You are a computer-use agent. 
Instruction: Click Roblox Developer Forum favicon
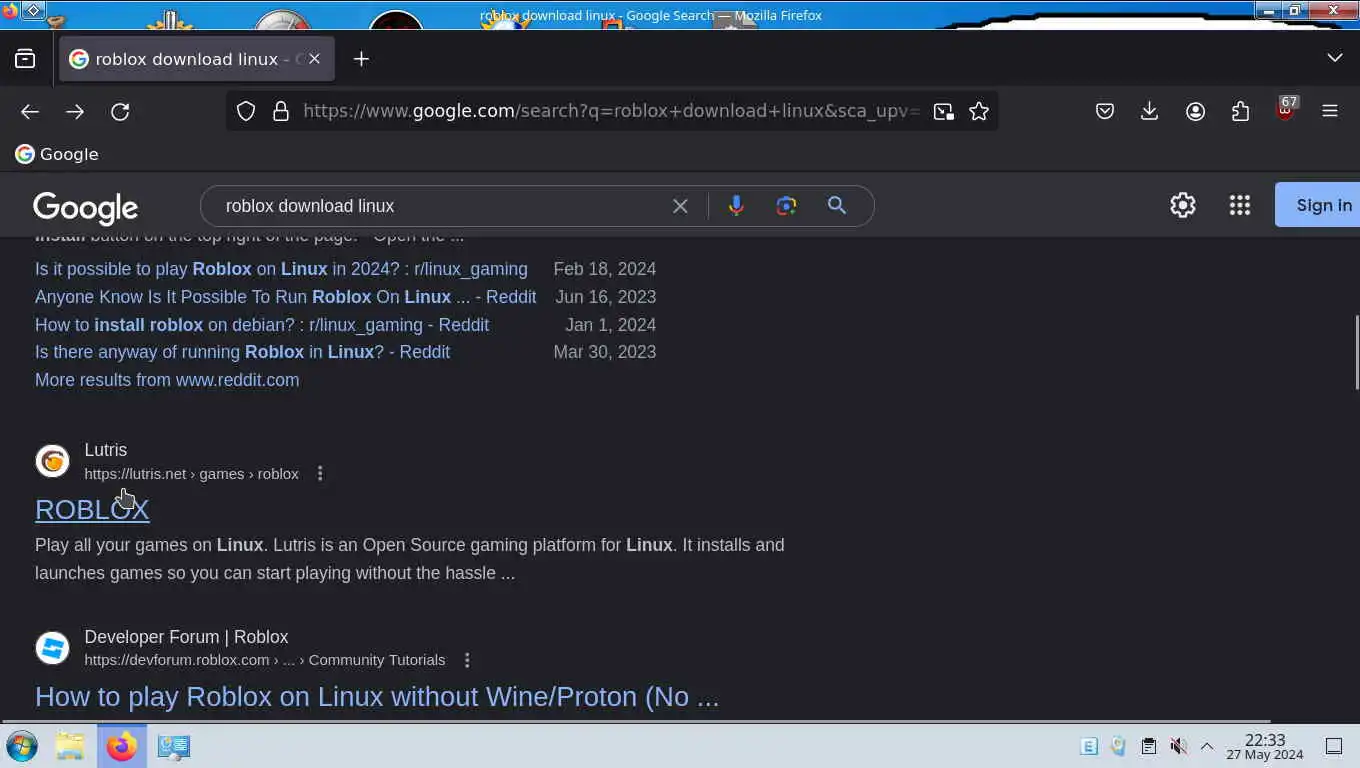(x=52, y=648)
